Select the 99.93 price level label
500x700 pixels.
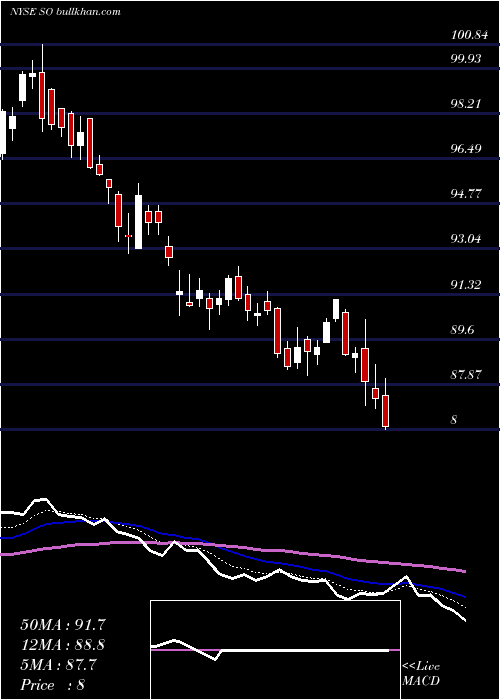[x=466, y=58]
